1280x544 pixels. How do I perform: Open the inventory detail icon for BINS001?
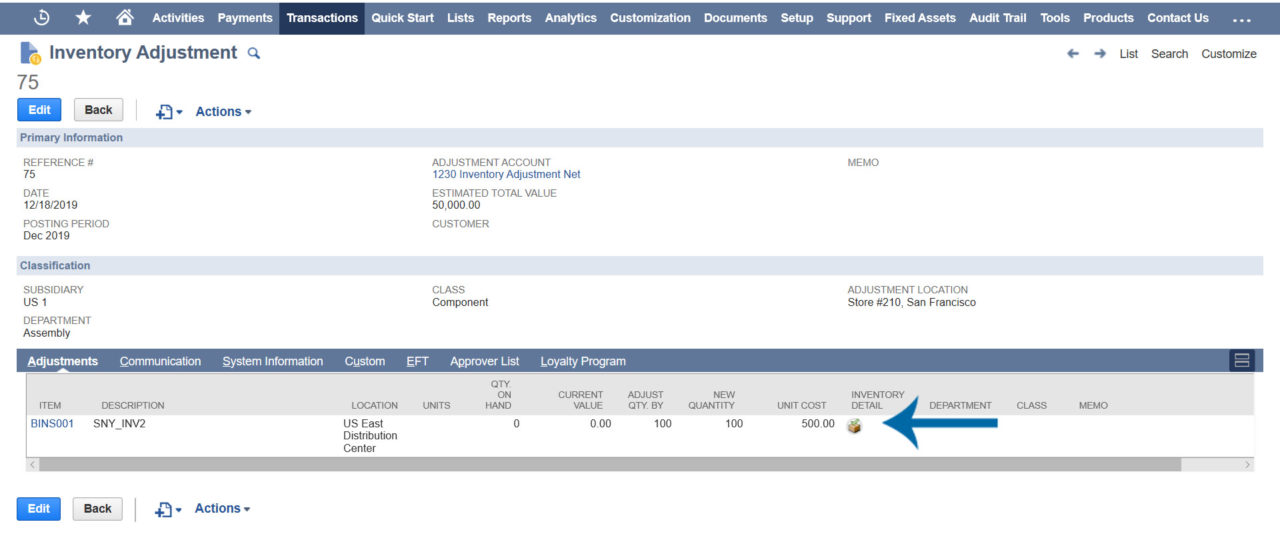pyautogui.click(x=854, y=425)
